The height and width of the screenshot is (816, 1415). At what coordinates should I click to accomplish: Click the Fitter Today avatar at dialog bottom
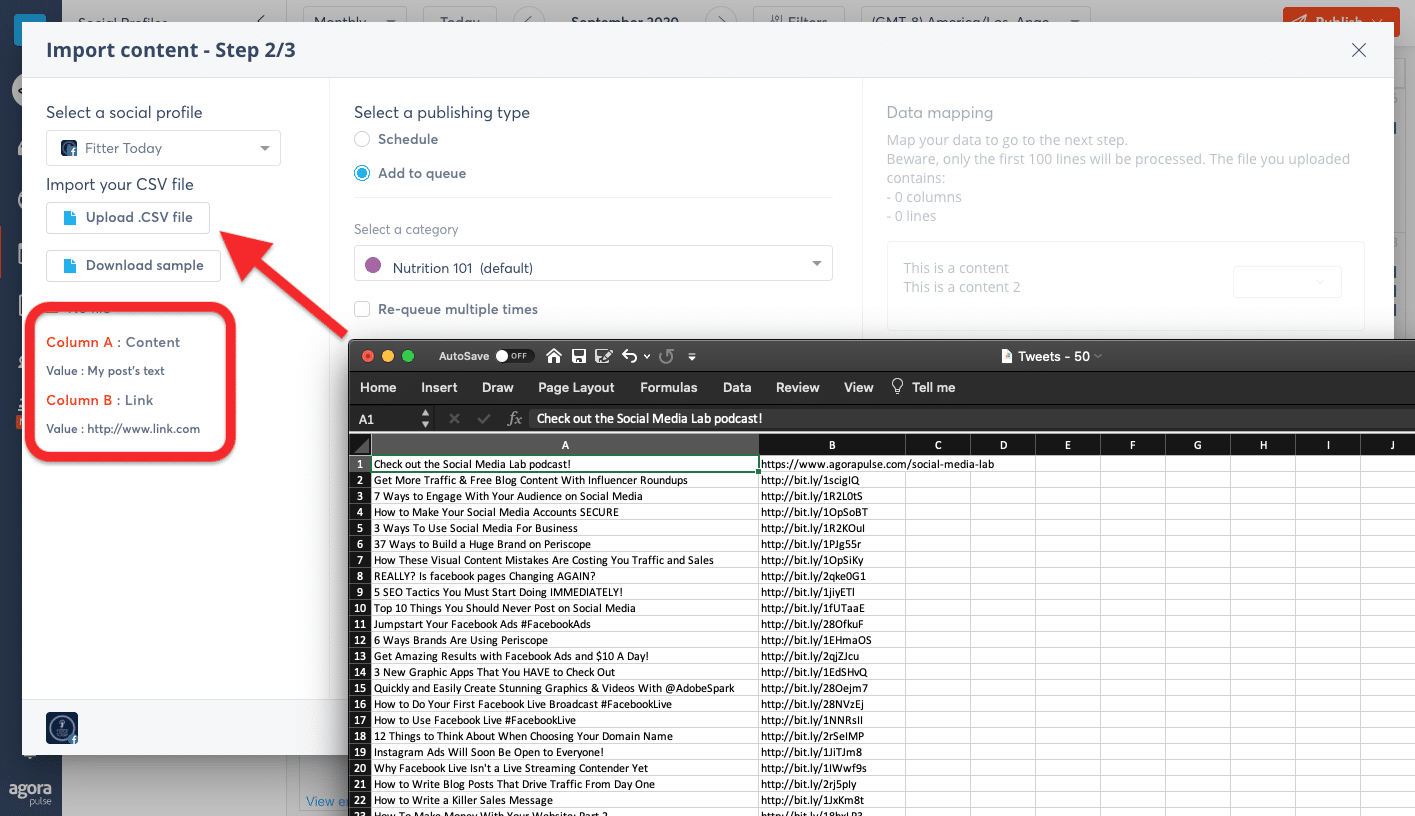click(62, 728)
